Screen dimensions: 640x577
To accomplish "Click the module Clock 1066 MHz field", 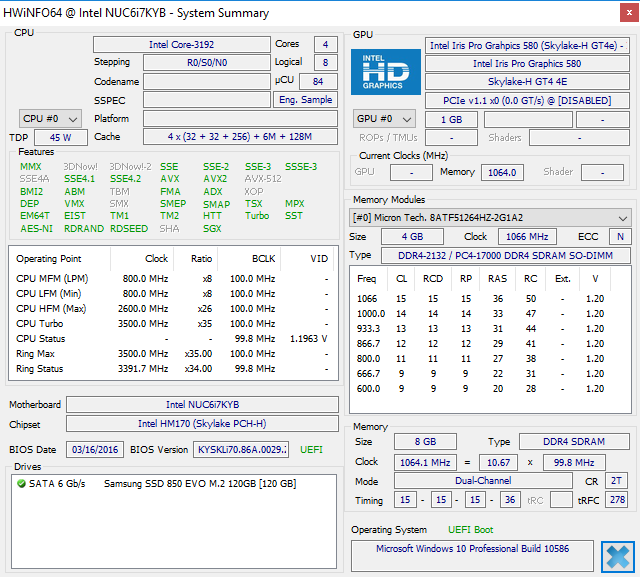I will pos(527,237).
